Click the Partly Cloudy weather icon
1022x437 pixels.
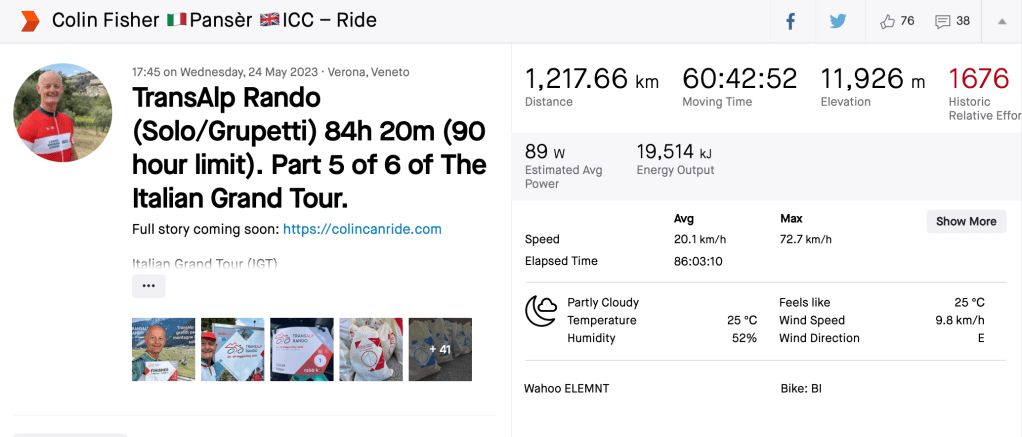[541, 311]
